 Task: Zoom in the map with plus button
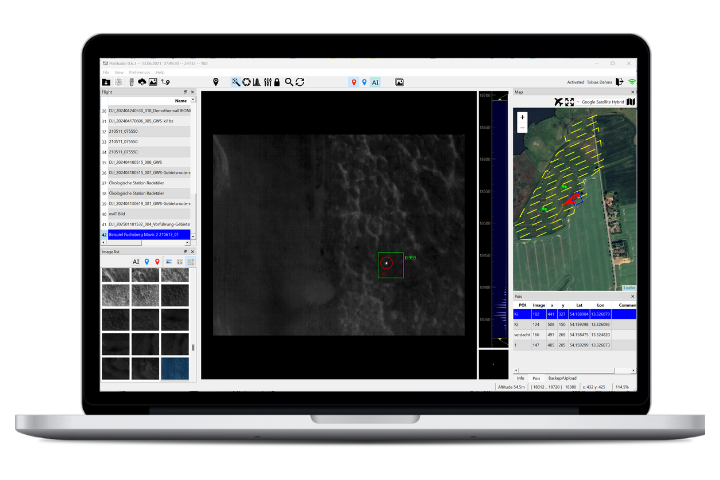[522, 117]
